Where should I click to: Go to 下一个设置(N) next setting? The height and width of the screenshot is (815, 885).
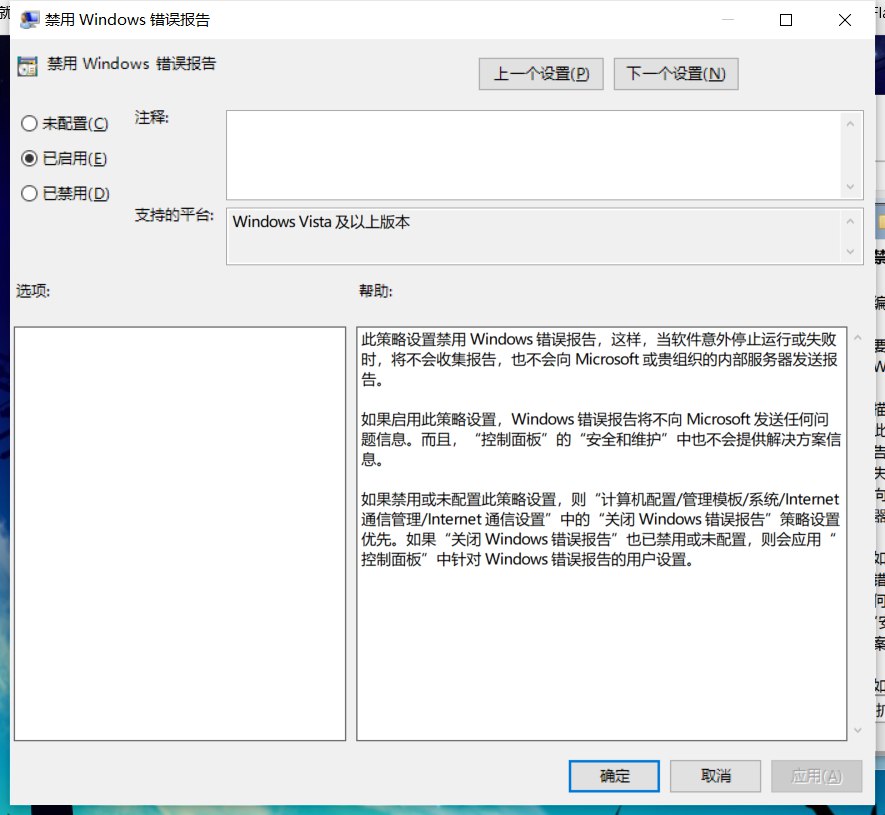[x=676, y=74]
